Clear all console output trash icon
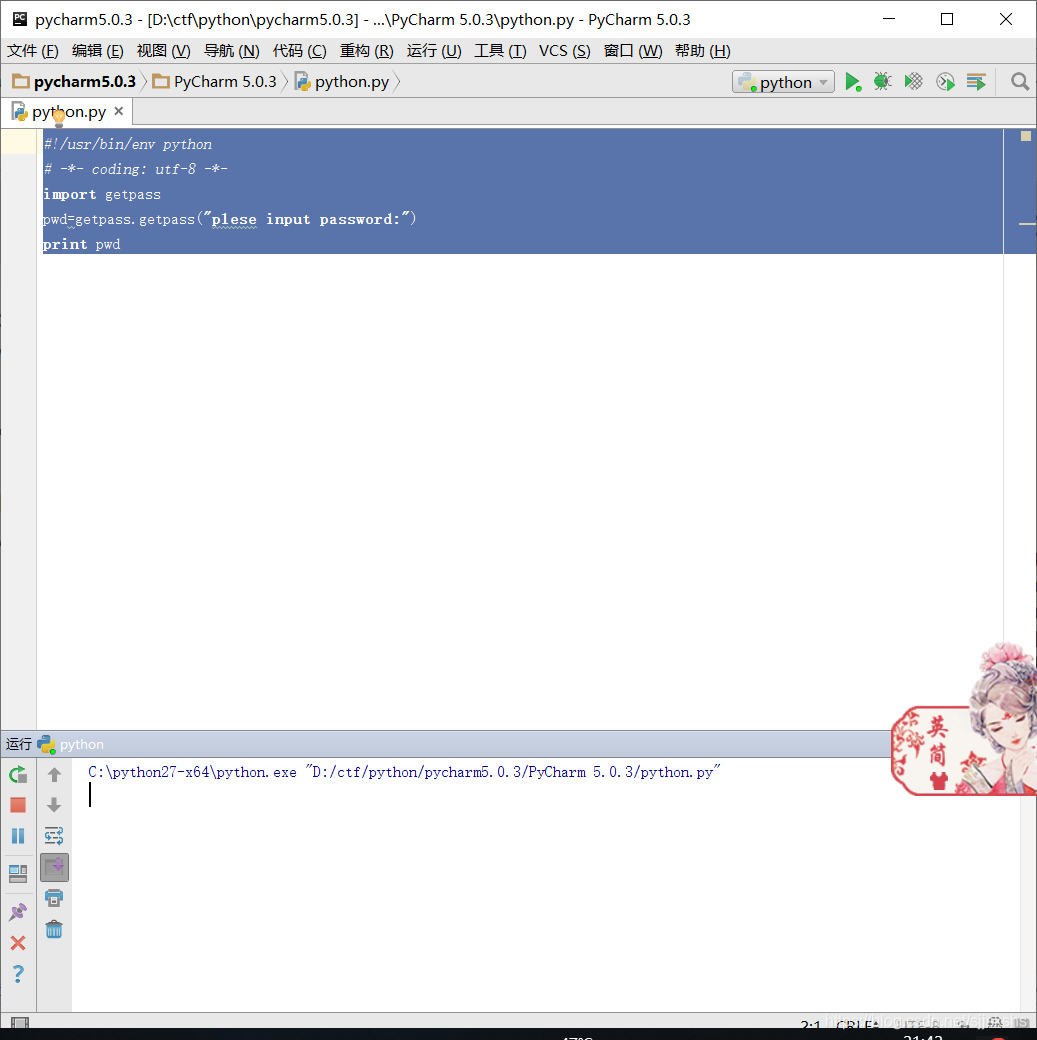 coord(54,929)
